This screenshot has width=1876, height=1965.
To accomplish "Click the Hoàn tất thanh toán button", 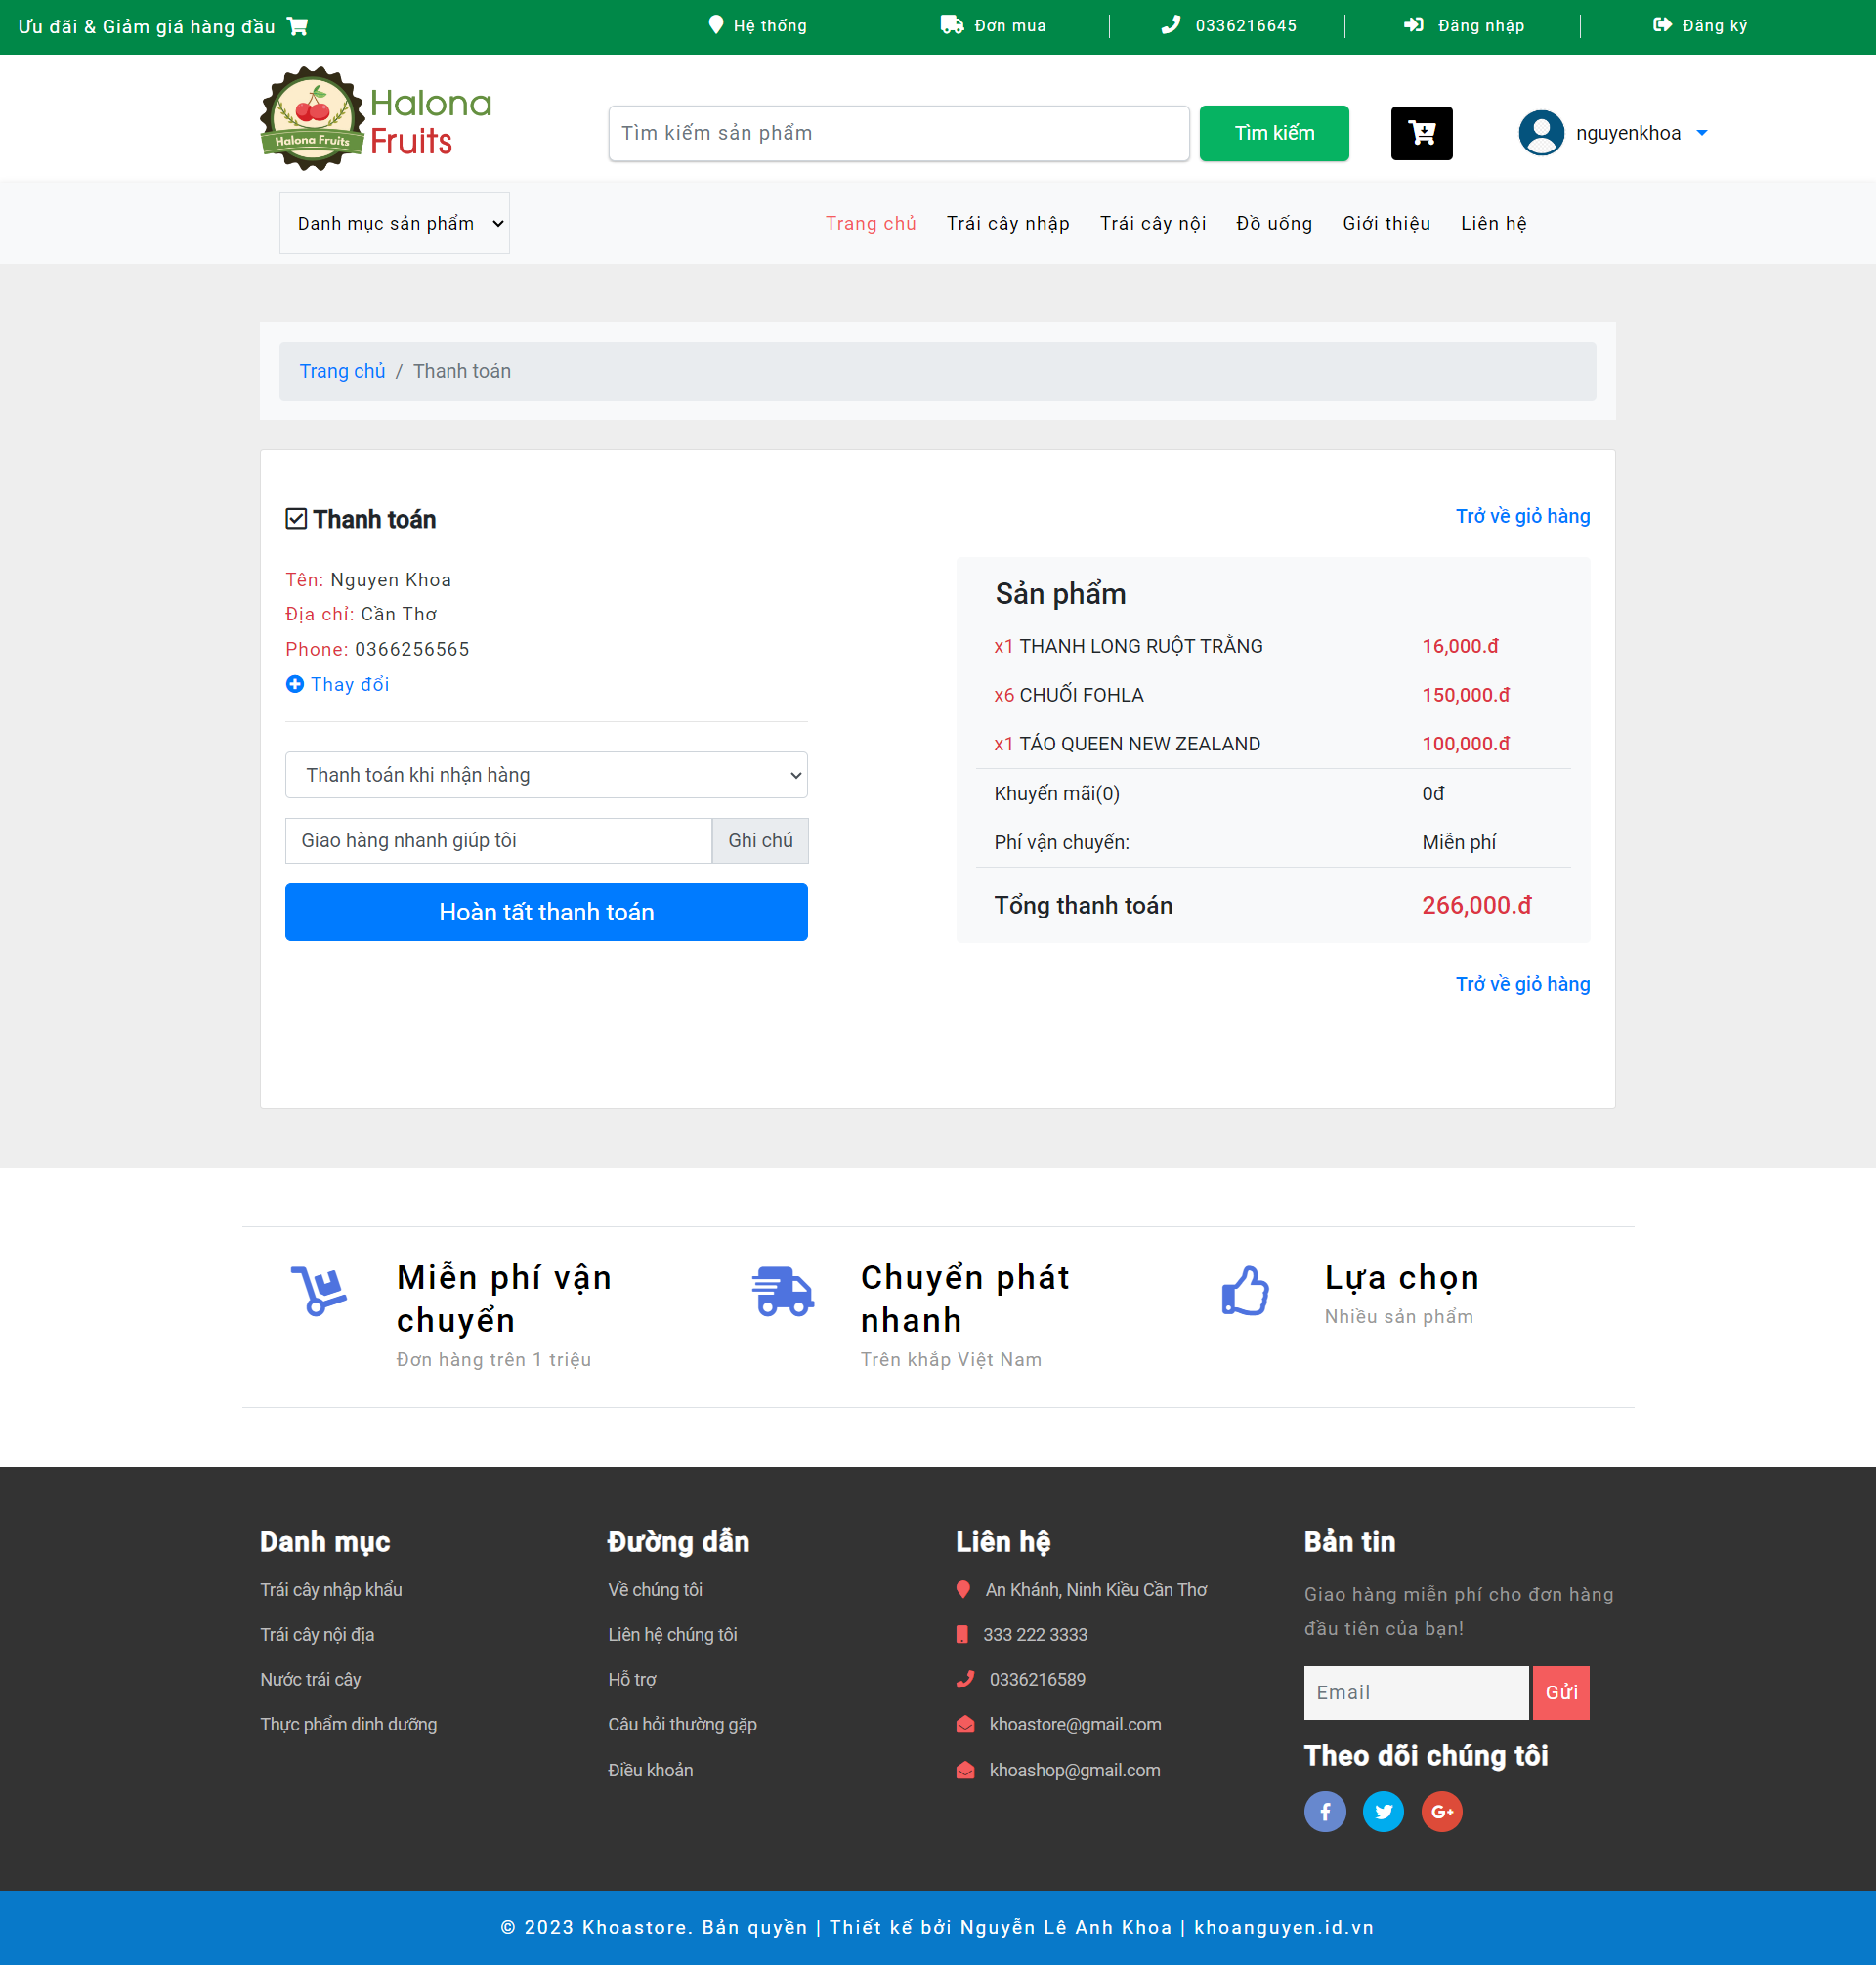I will click(x=546, y=912).
